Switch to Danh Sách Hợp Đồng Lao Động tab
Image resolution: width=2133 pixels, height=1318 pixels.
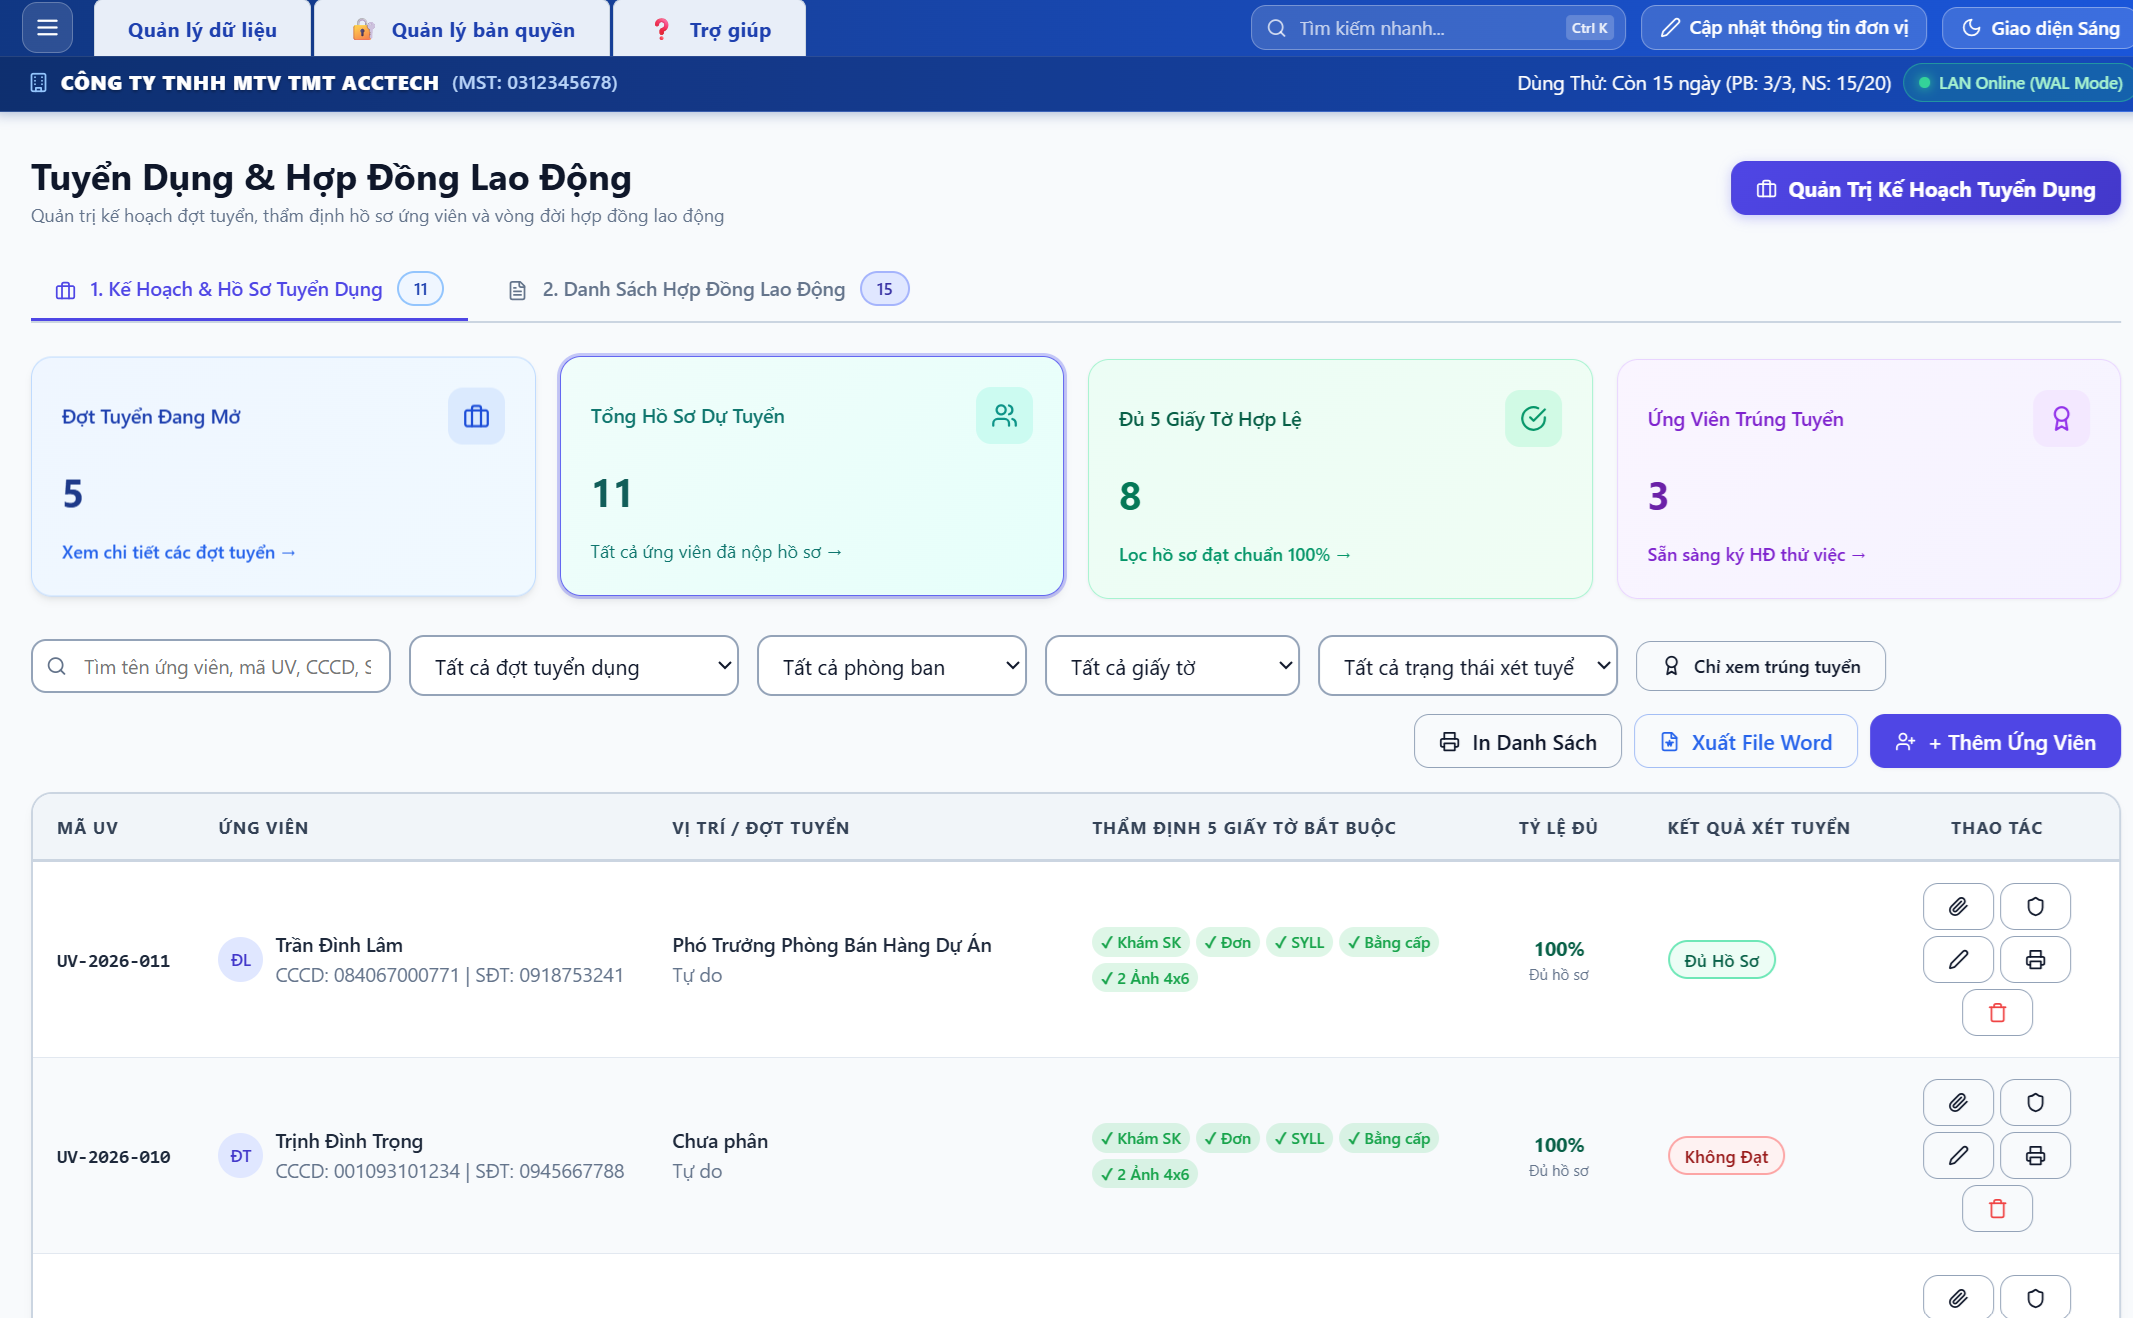(708, 289)
